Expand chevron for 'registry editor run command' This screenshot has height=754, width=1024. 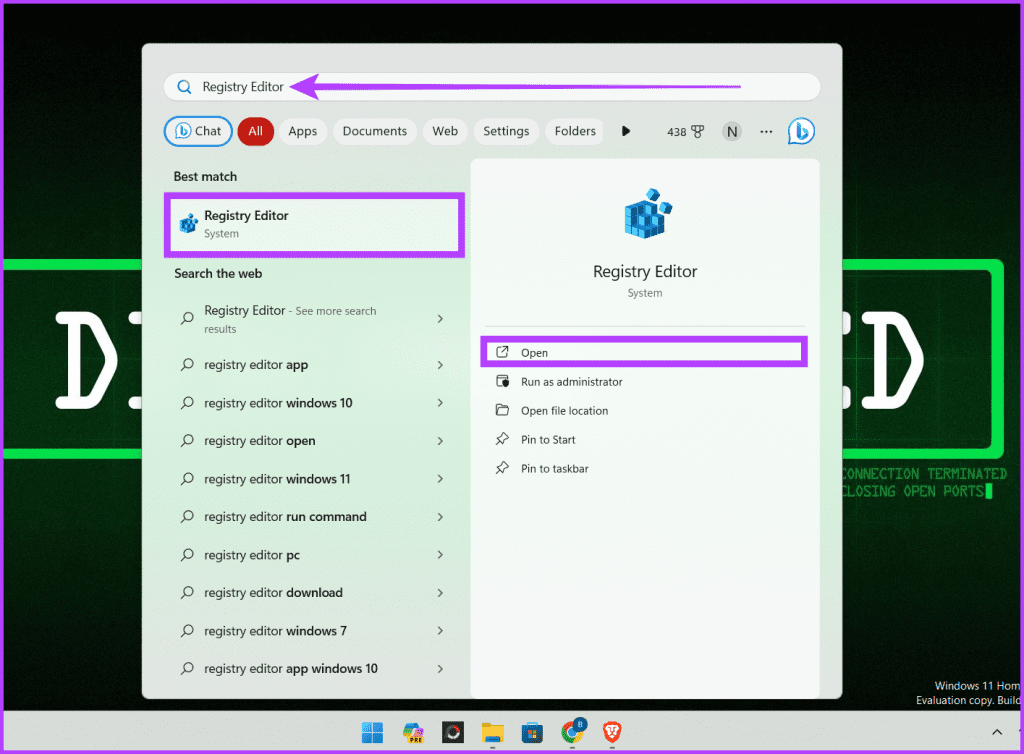tap(440, 516)
